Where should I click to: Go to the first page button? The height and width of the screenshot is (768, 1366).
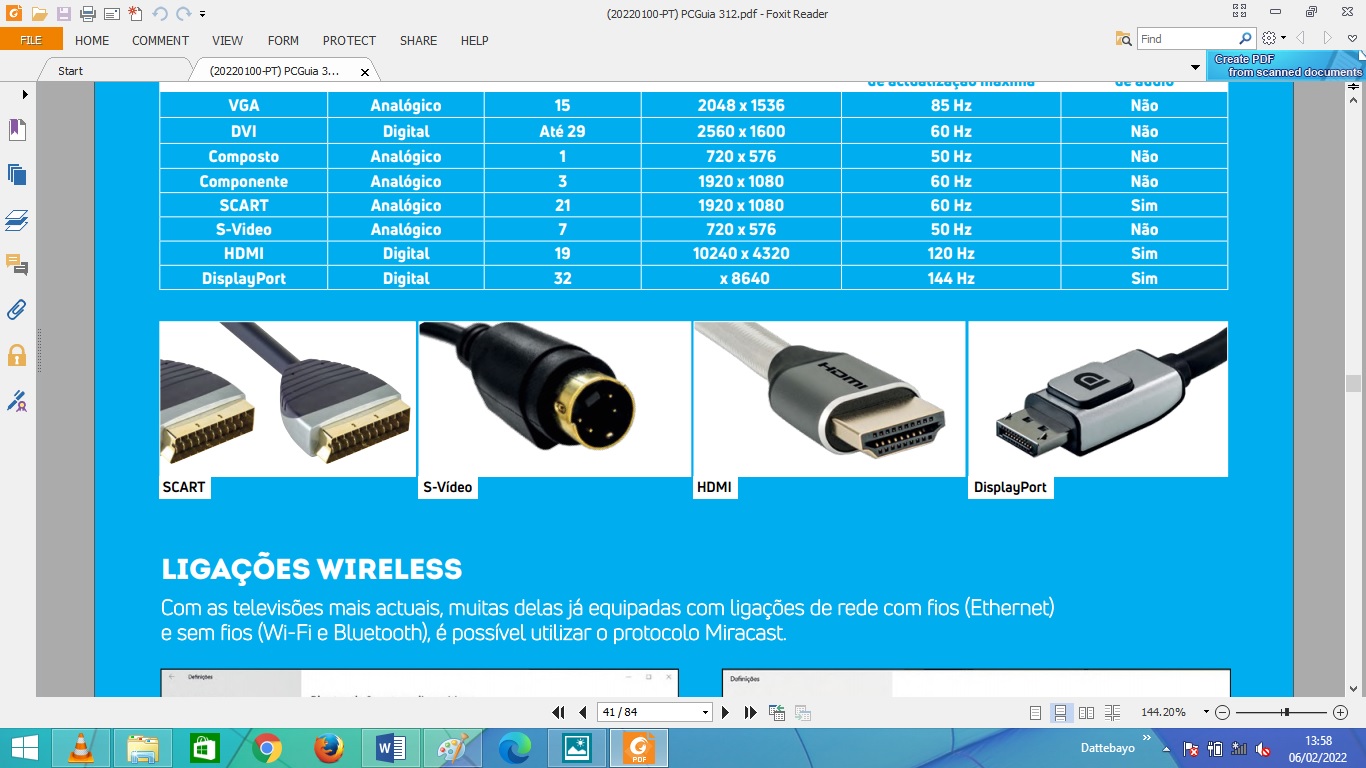[559, 712]
